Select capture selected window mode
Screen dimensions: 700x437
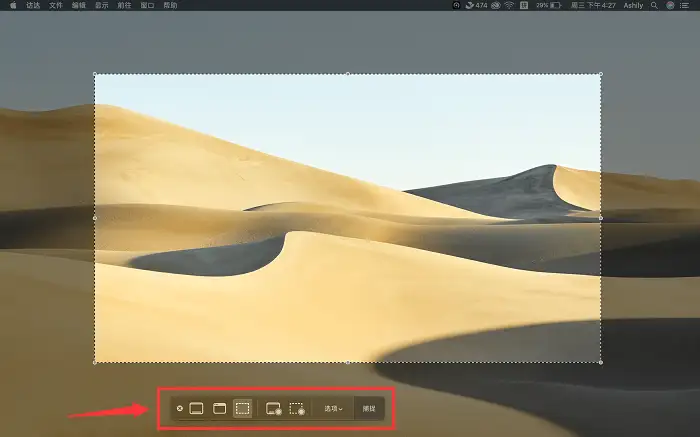pos(219,408)
